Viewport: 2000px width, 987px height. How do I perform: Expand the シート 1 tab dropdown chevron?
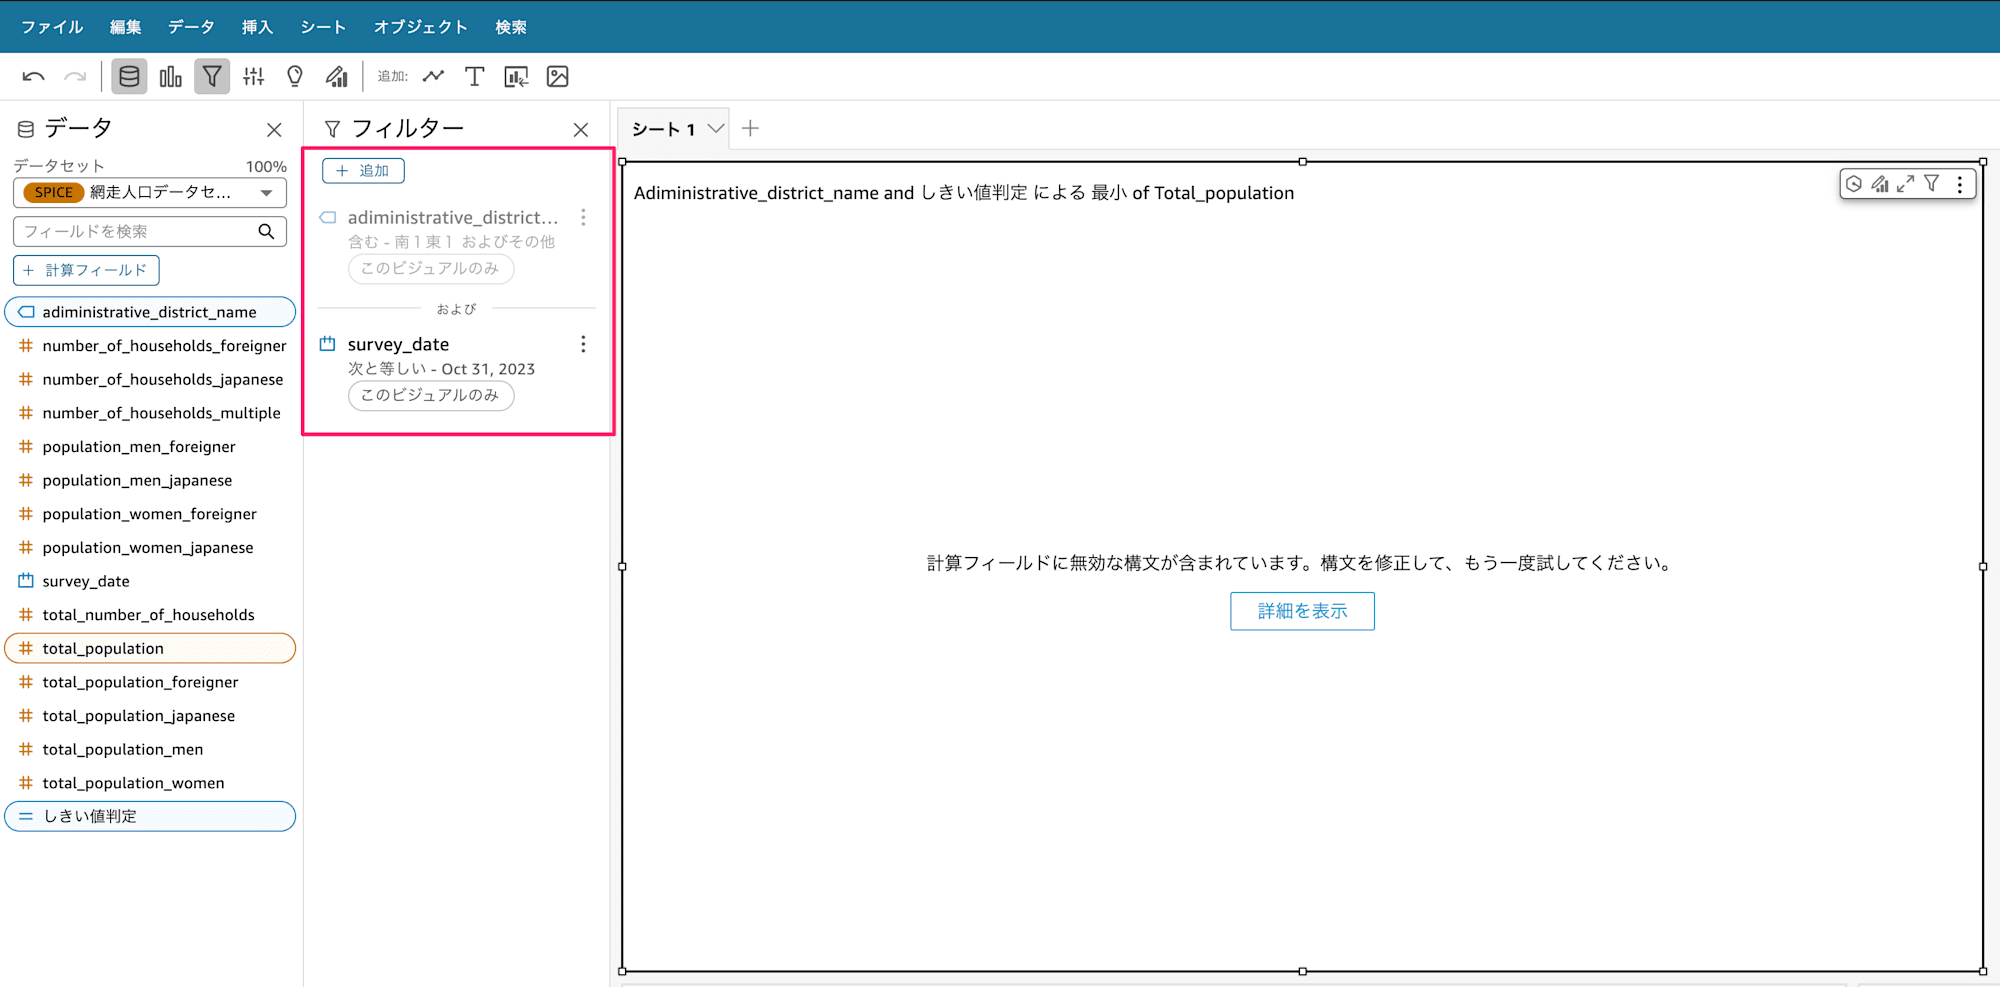(x=715, y=129)
